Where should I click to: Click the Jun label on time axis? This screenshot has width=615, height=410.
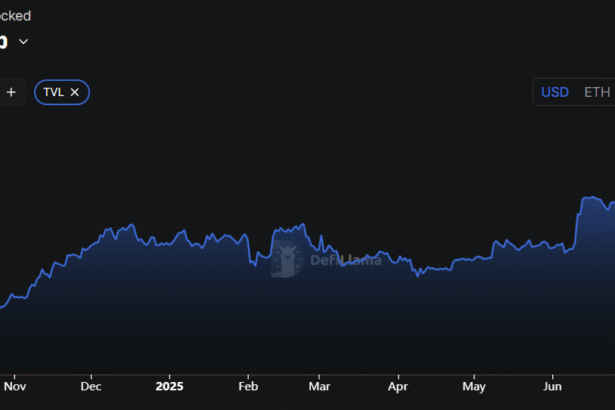pos(552,386)
